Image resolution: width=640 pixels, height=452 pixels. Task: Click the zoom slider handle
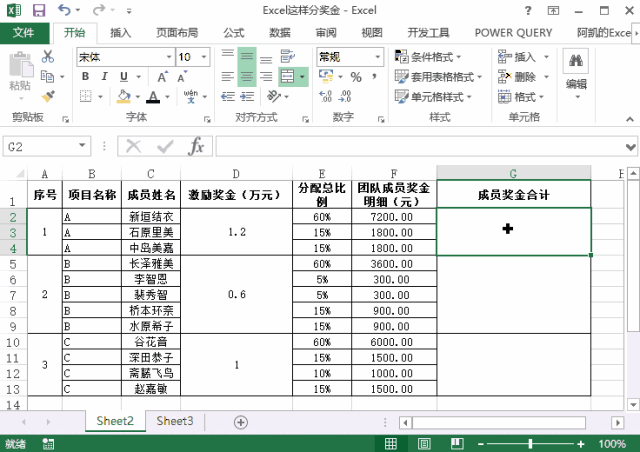point(530,443)
